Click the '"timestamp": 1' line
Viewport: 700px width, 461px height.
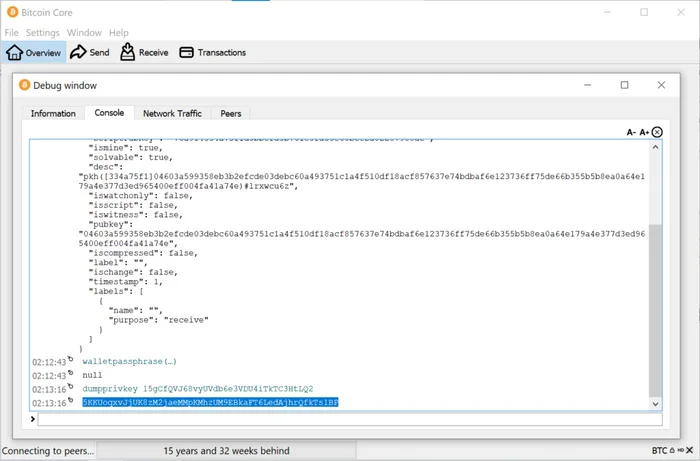[126, 282]
